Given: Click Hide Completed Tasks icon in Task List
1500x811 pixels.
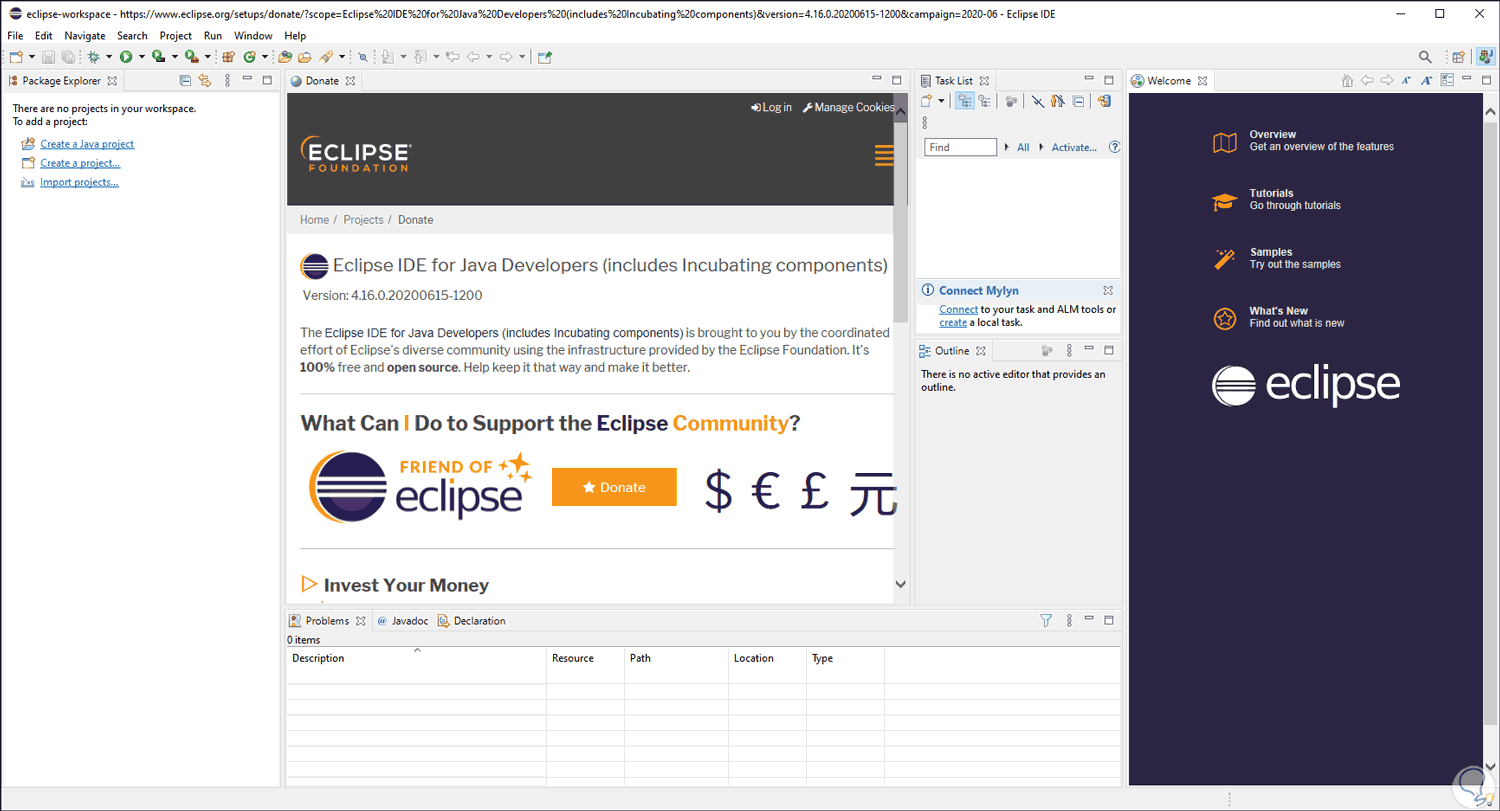Looking at the screenshot, I should pos(1038,101).
